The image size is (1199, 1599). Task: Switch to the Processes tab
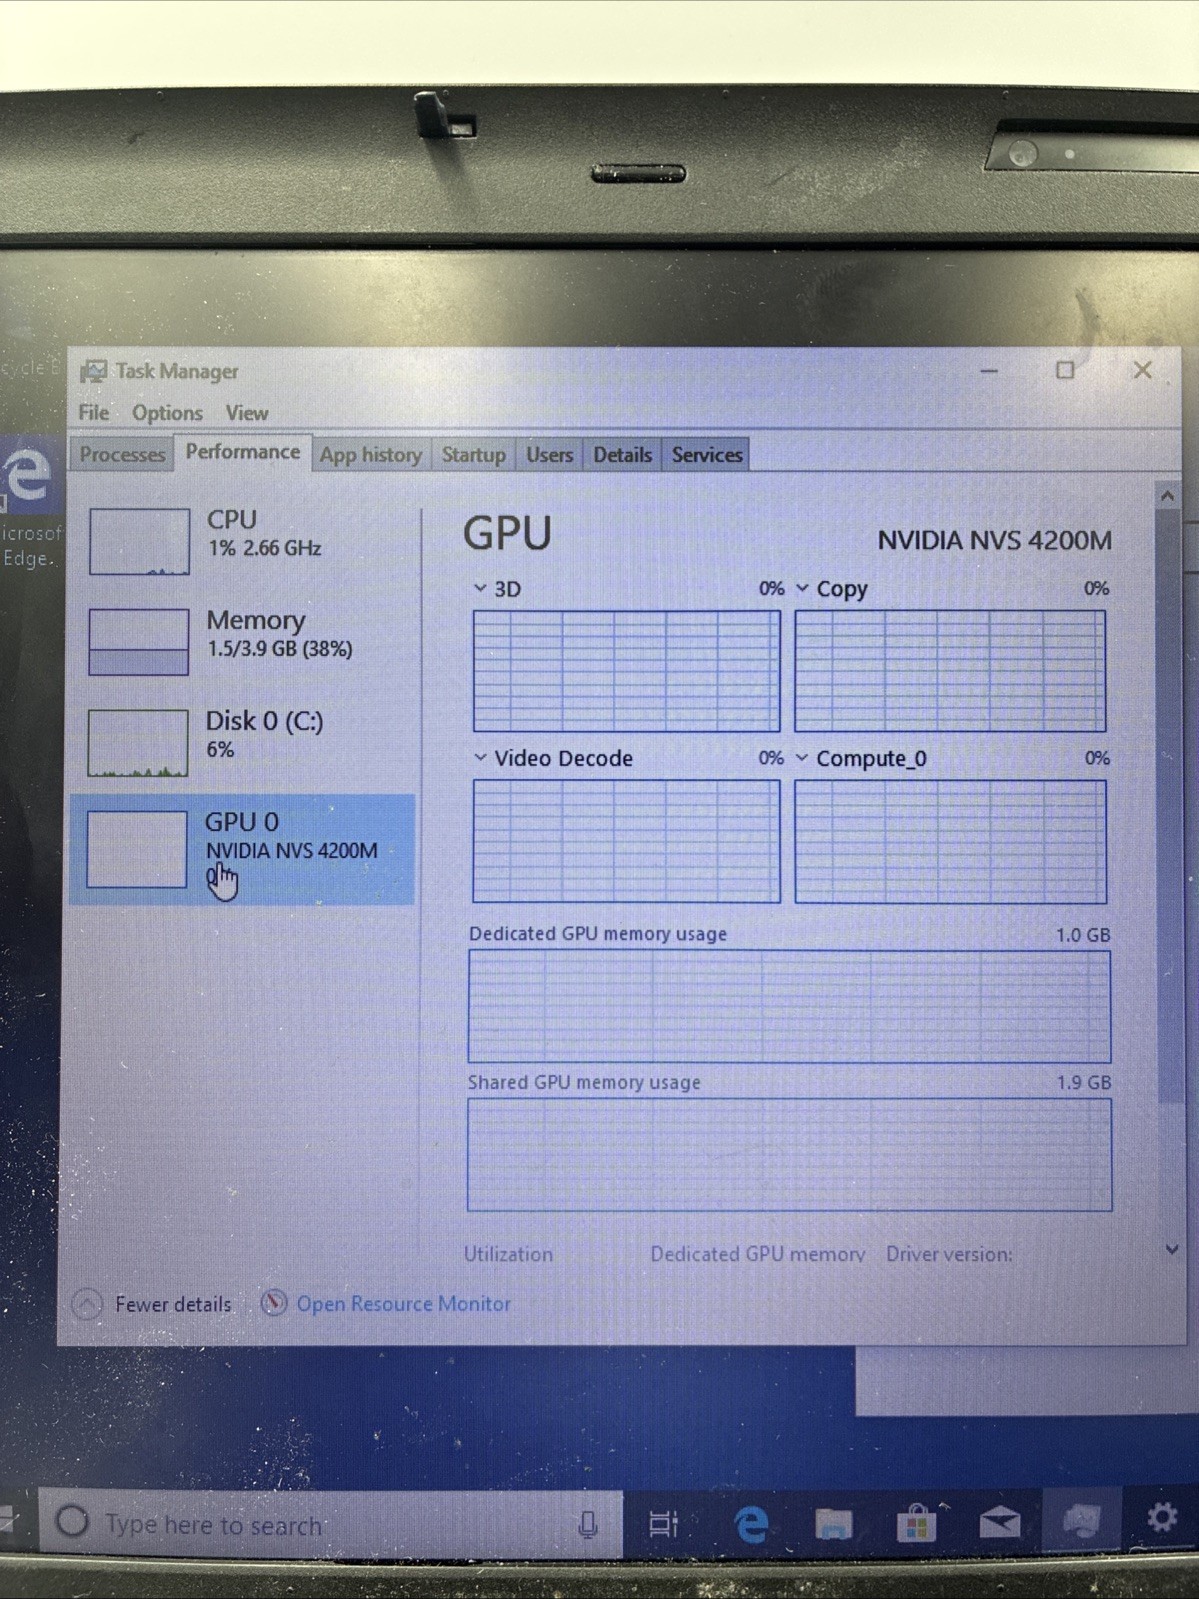tap(122, 454)
